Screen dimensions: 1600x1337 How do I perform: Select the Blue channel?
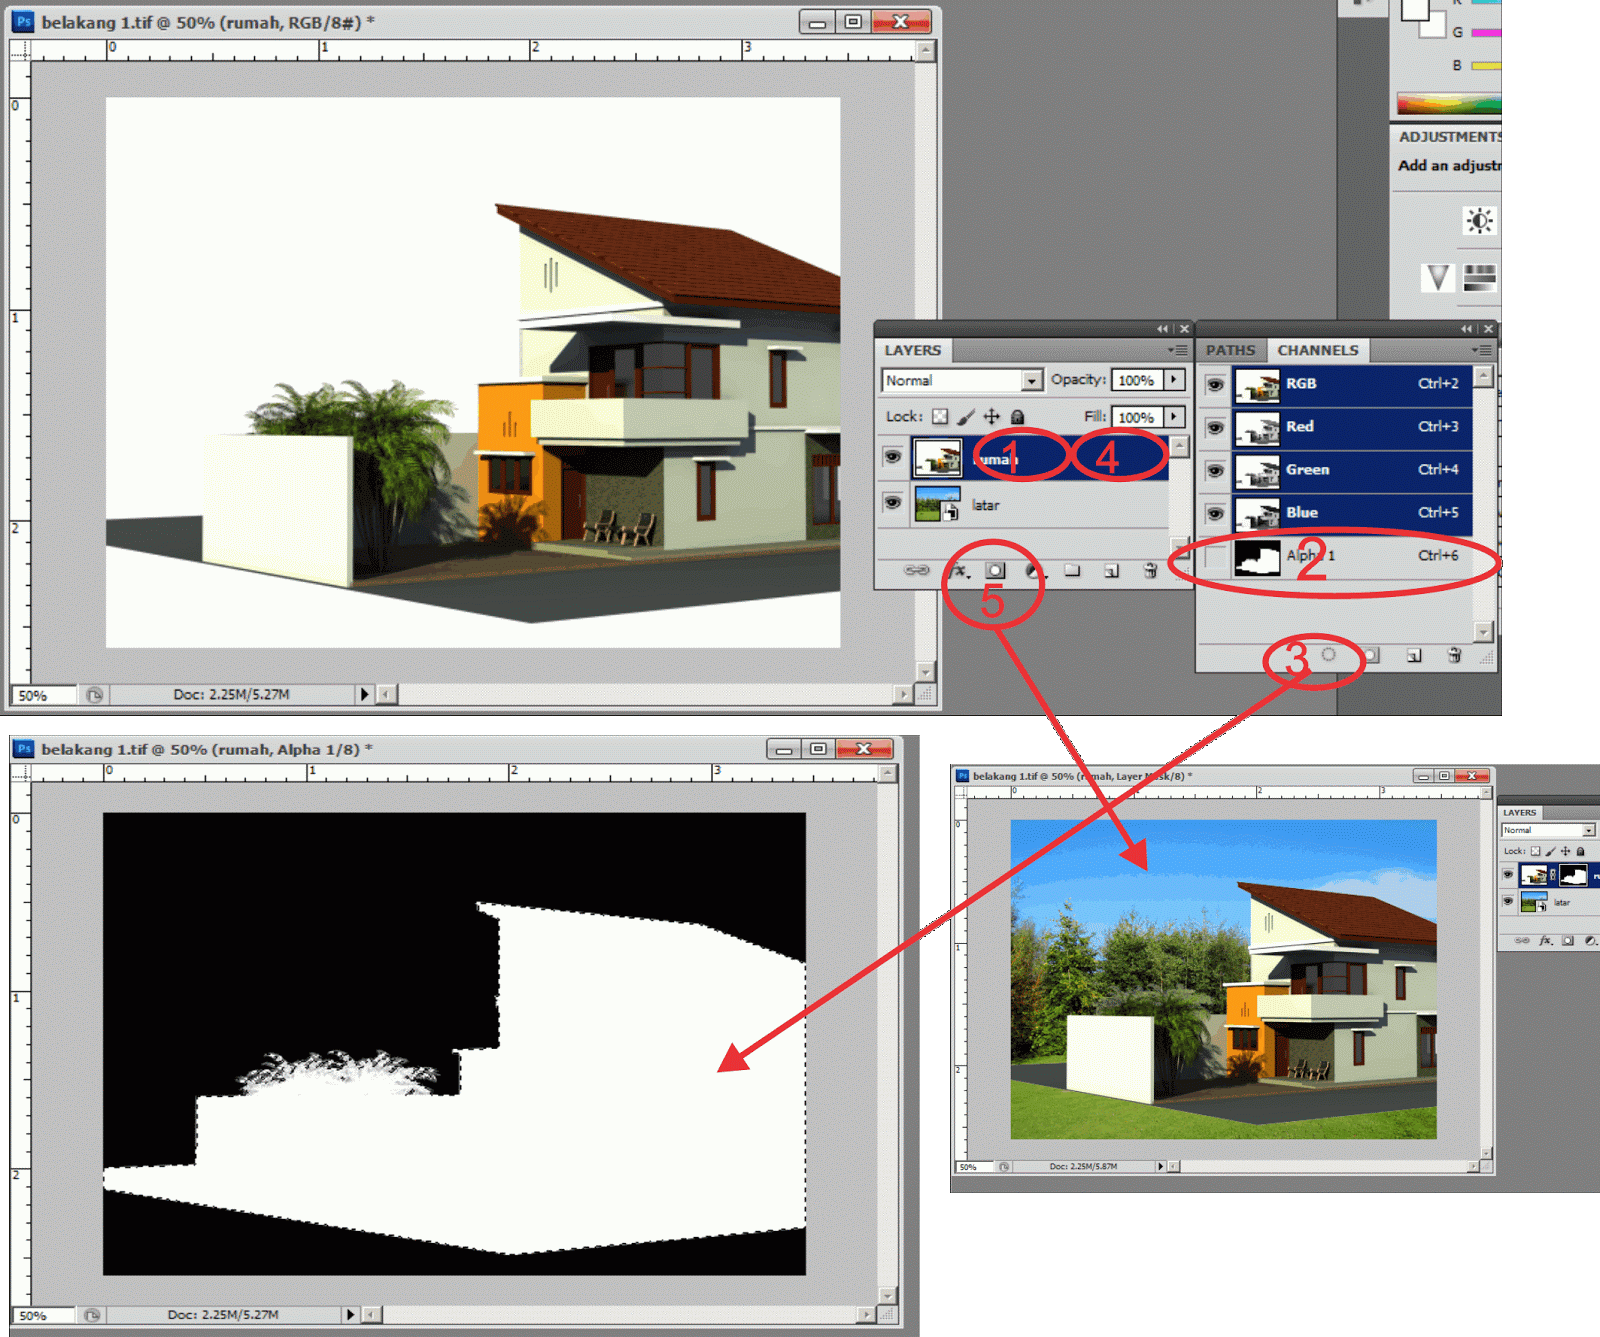[x=1330, y=512]
